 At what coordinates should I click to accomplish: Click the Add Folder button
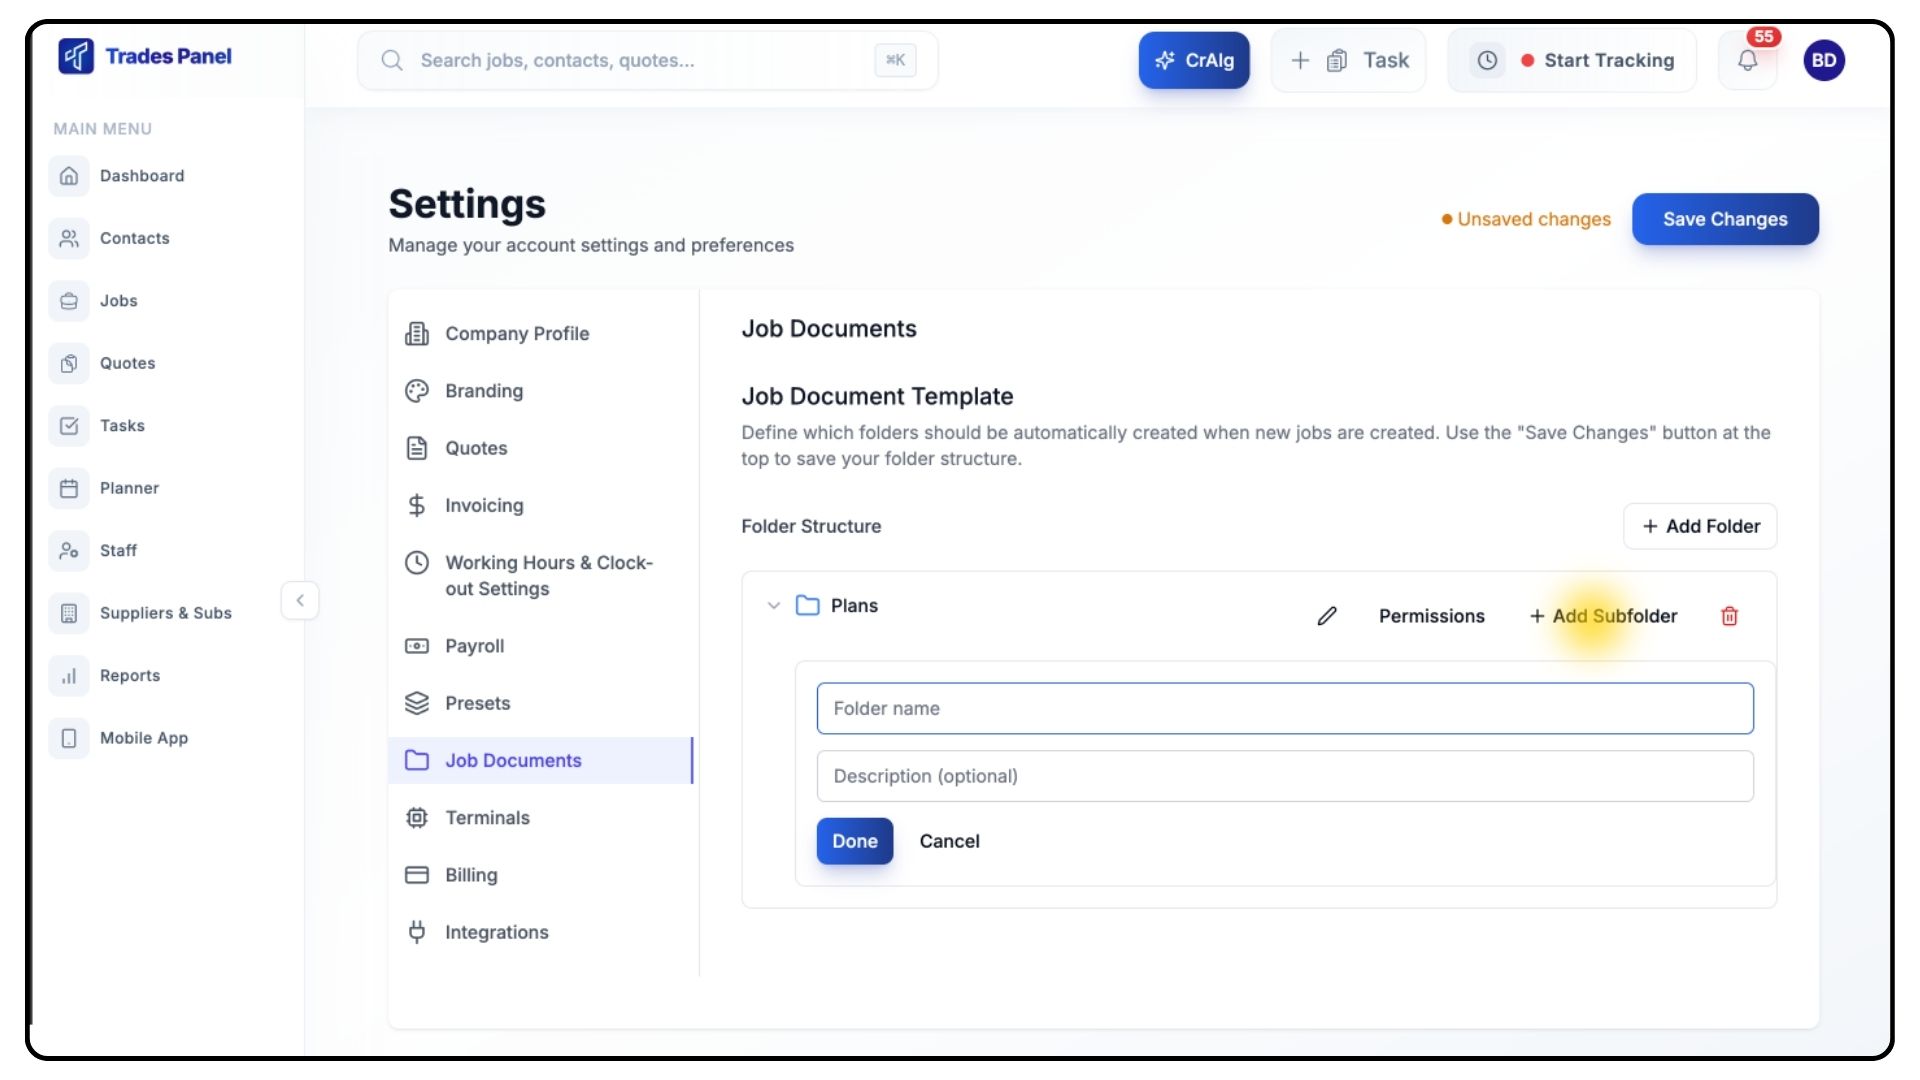[x=1700, y=526]
